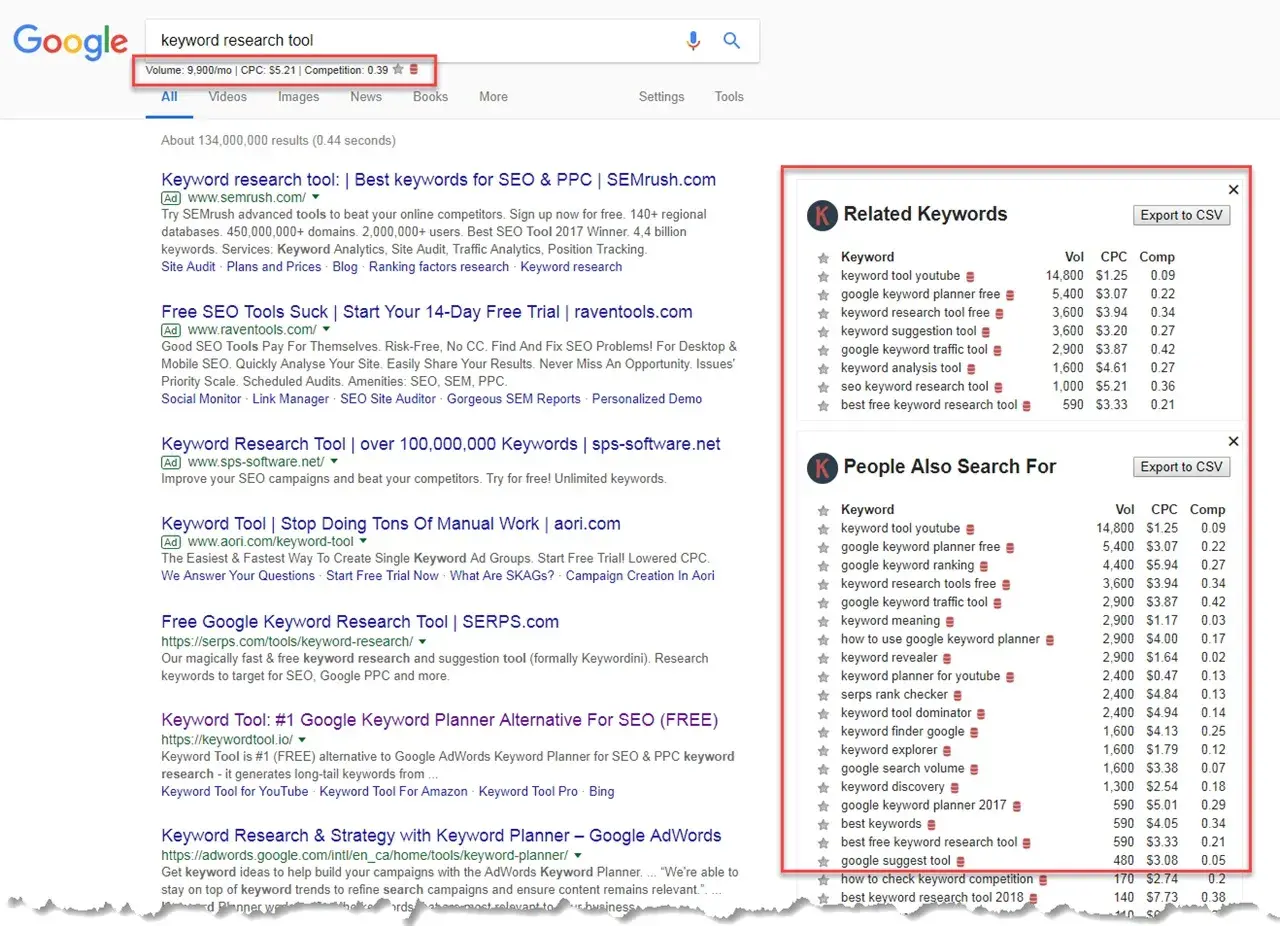Click database icon next to 'seo keyword research tool'
The width and height of the screenshot is (1280, 926).
pyautogui.click(x=998, y=387)
